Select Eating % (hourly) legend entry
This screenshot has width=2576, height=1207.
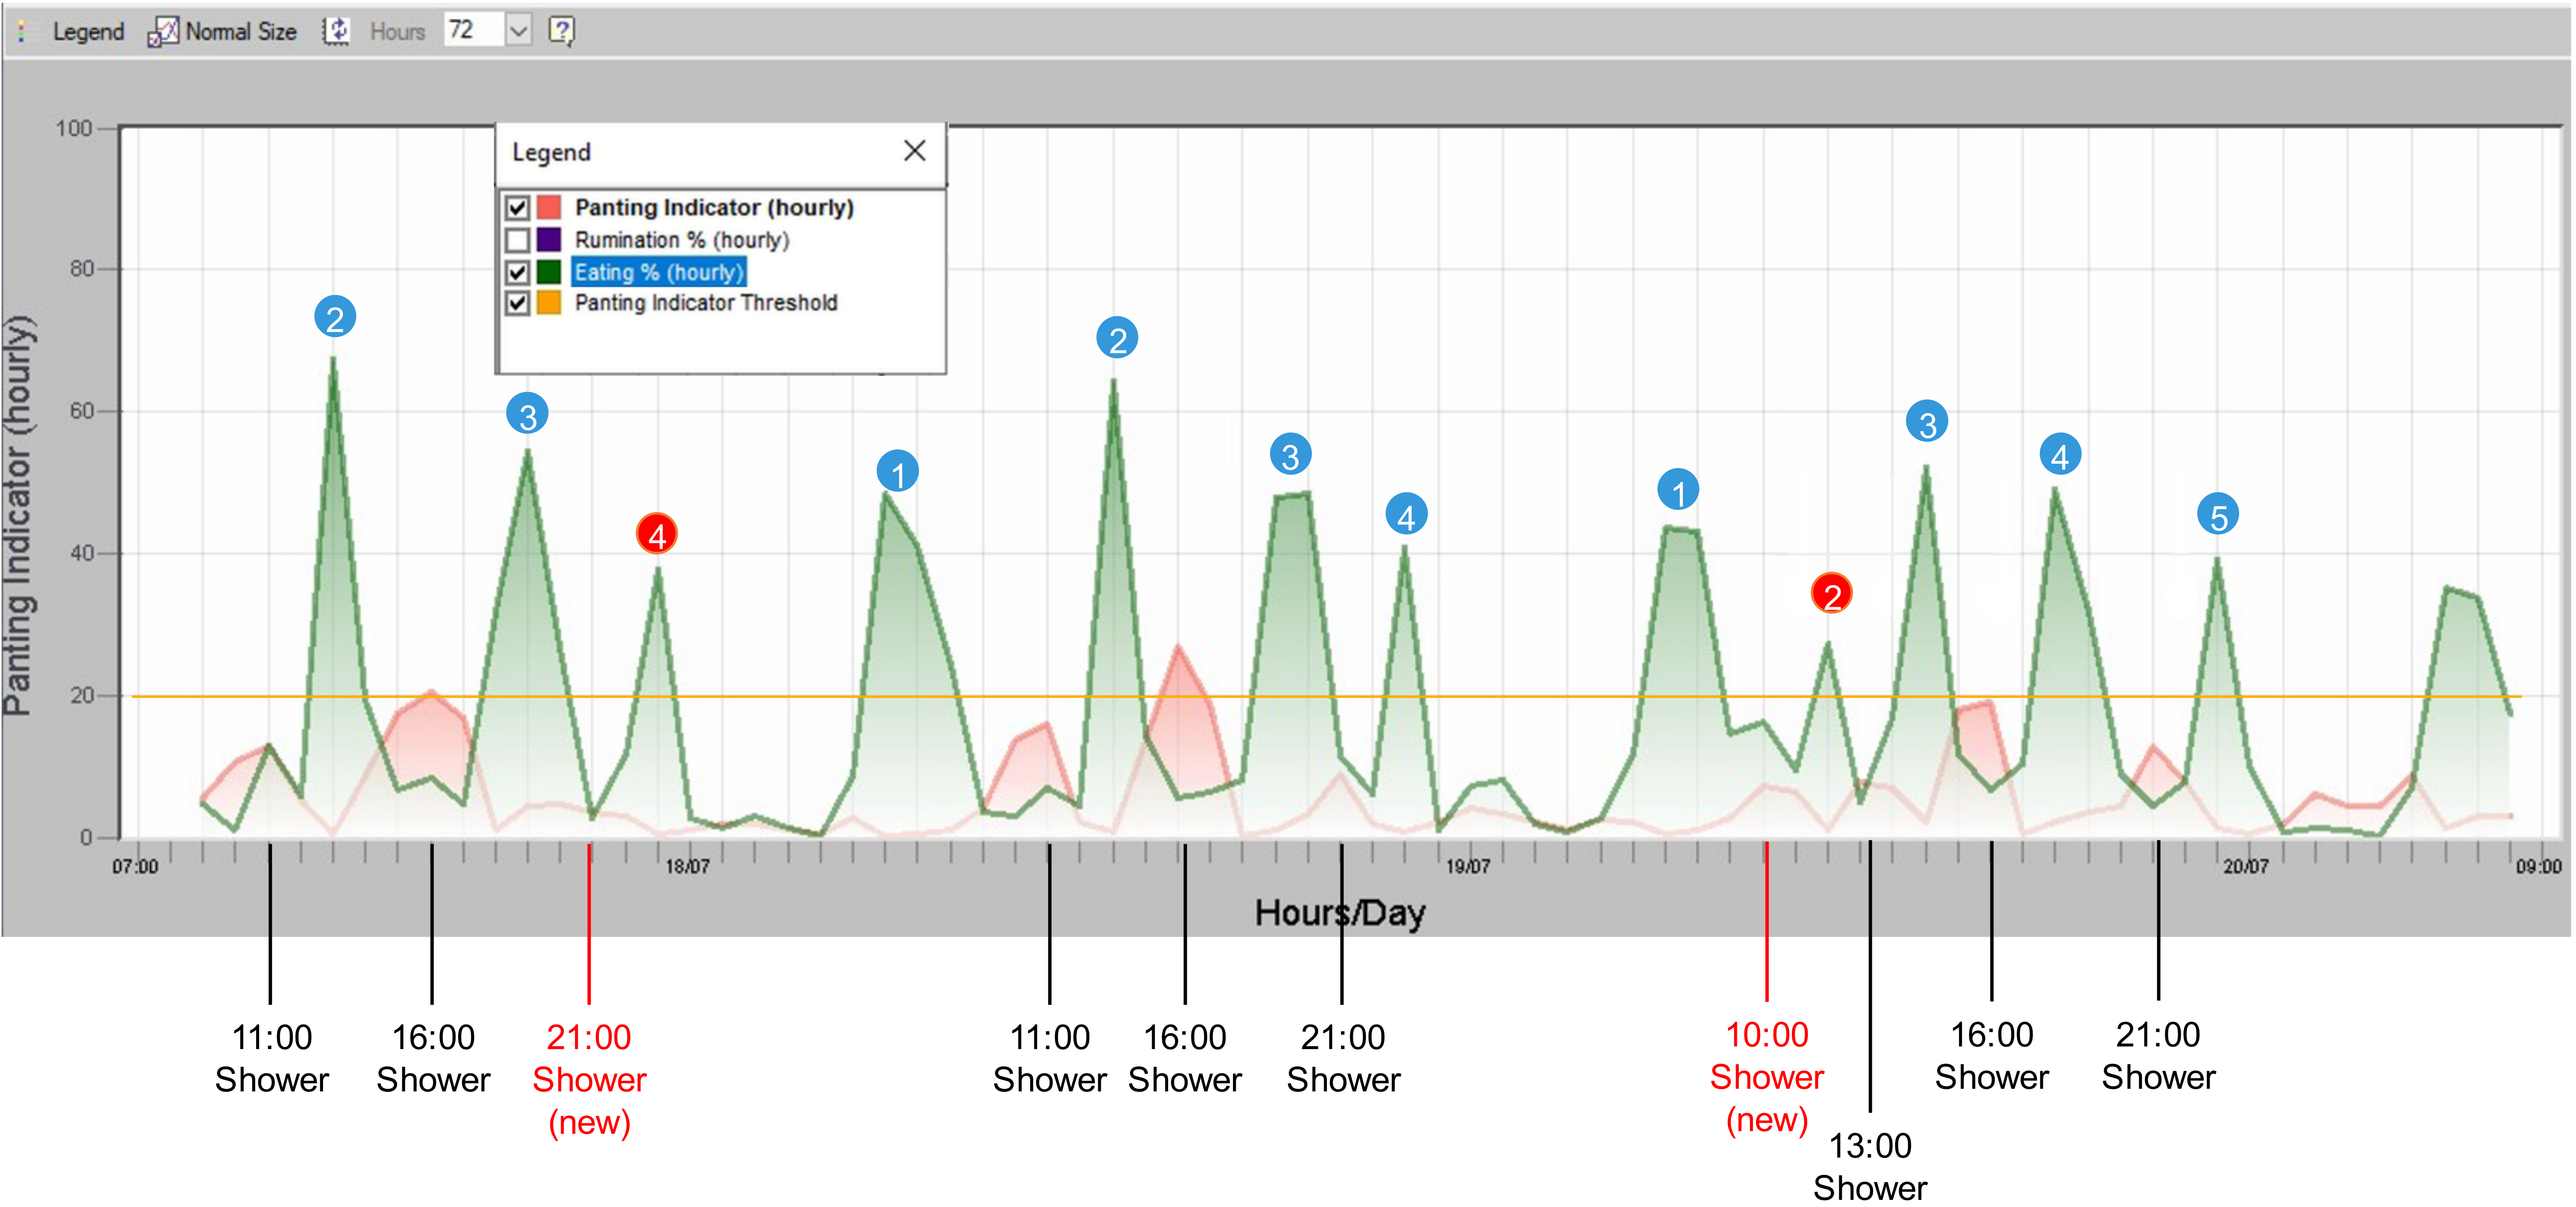click(659, 272)
